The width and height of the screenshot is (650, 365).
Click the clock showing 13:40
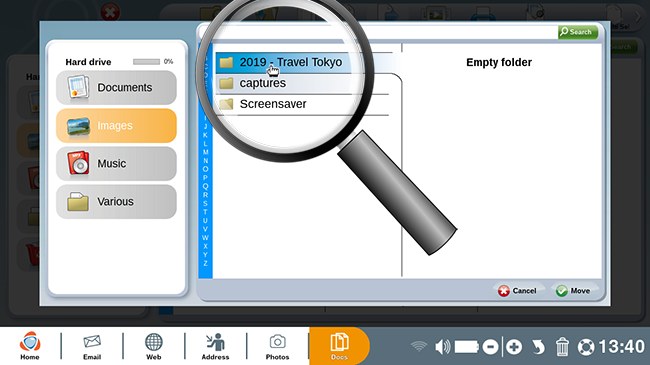[621, 346]
